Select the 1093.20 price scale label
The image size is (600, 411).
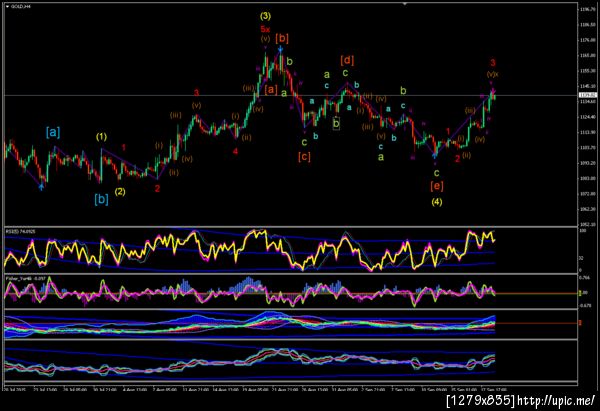pos(588,163)
